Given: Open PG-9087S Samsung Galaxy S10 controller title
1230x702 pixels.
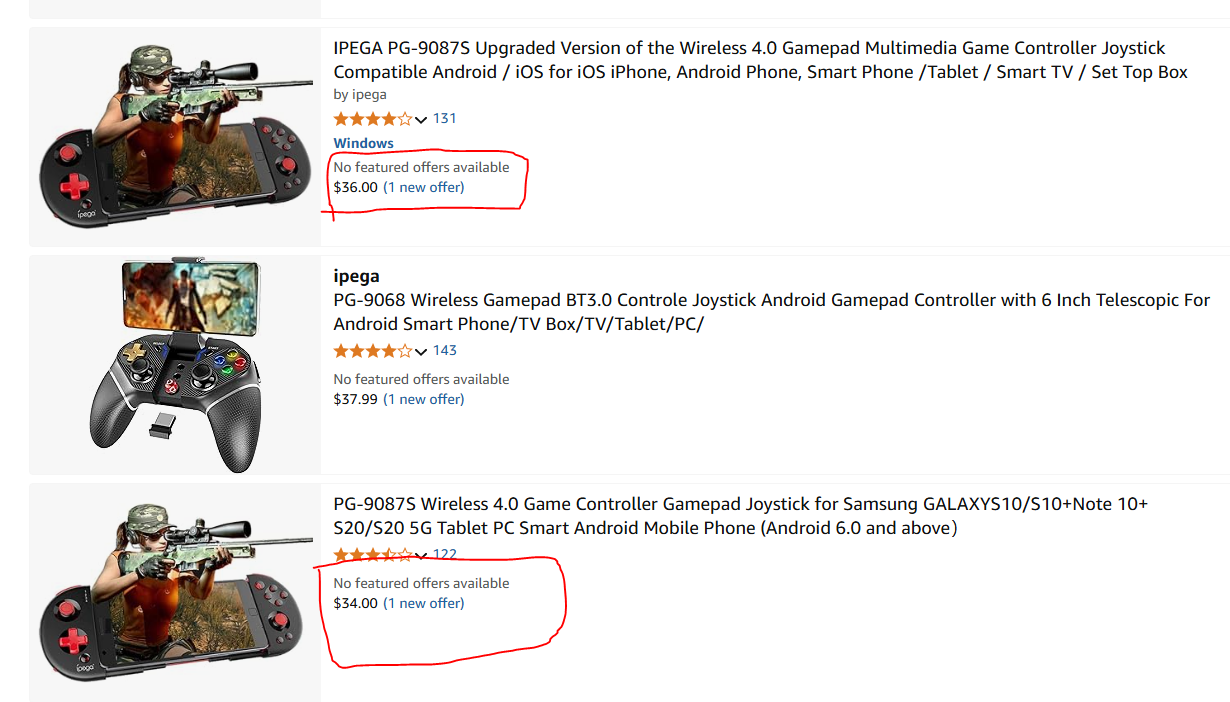Looking at the screenshot, I should tap(740, 516).
